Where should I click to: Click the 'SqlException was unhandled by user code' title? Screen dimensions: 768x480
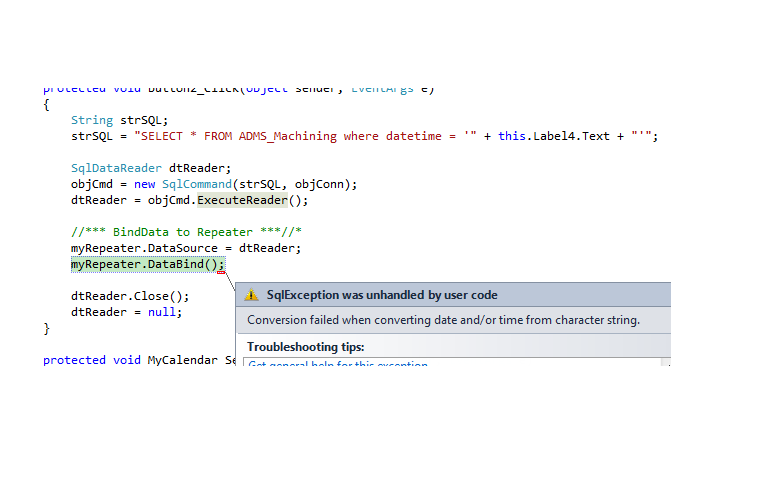pos(382,295)
